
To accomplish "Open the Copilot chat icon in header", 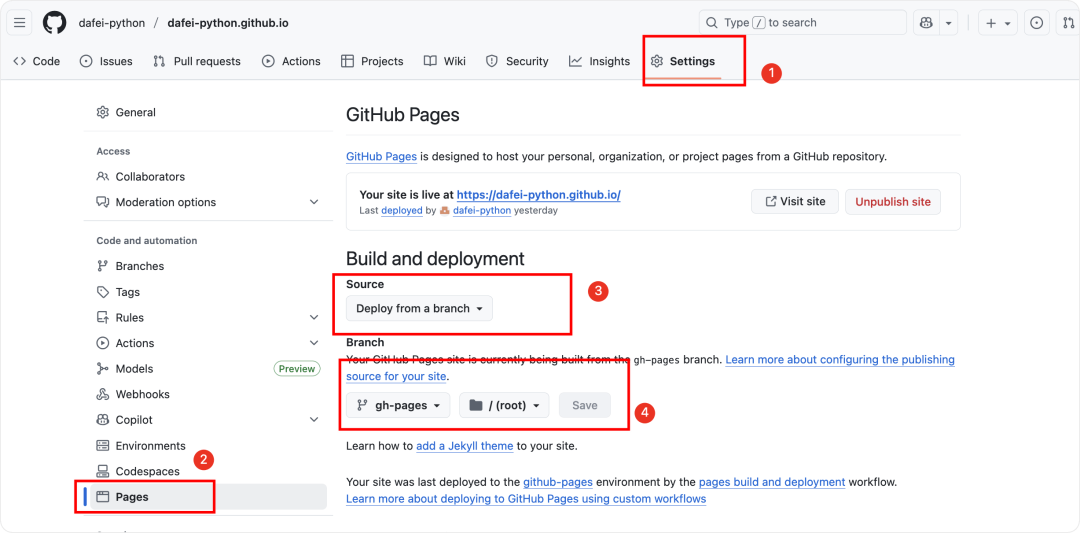I will [x=926, y=23].
